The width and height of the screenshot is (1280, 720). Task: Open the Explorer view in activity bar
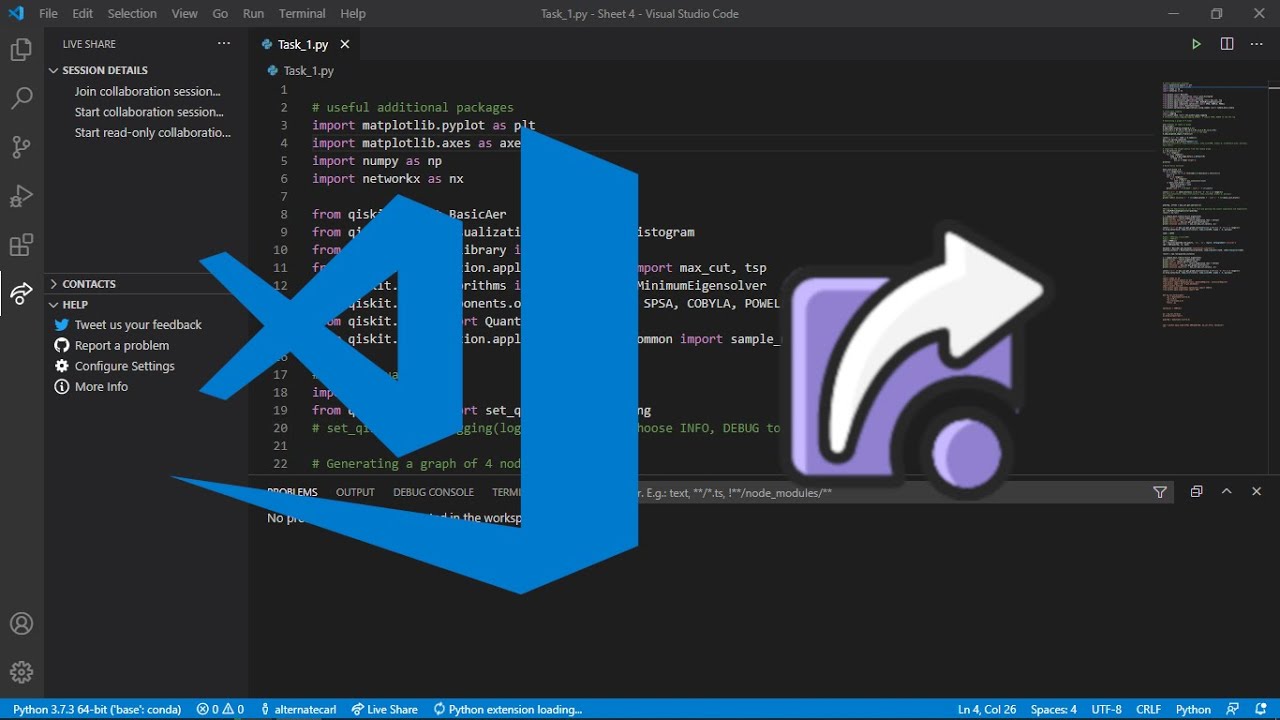21,50
